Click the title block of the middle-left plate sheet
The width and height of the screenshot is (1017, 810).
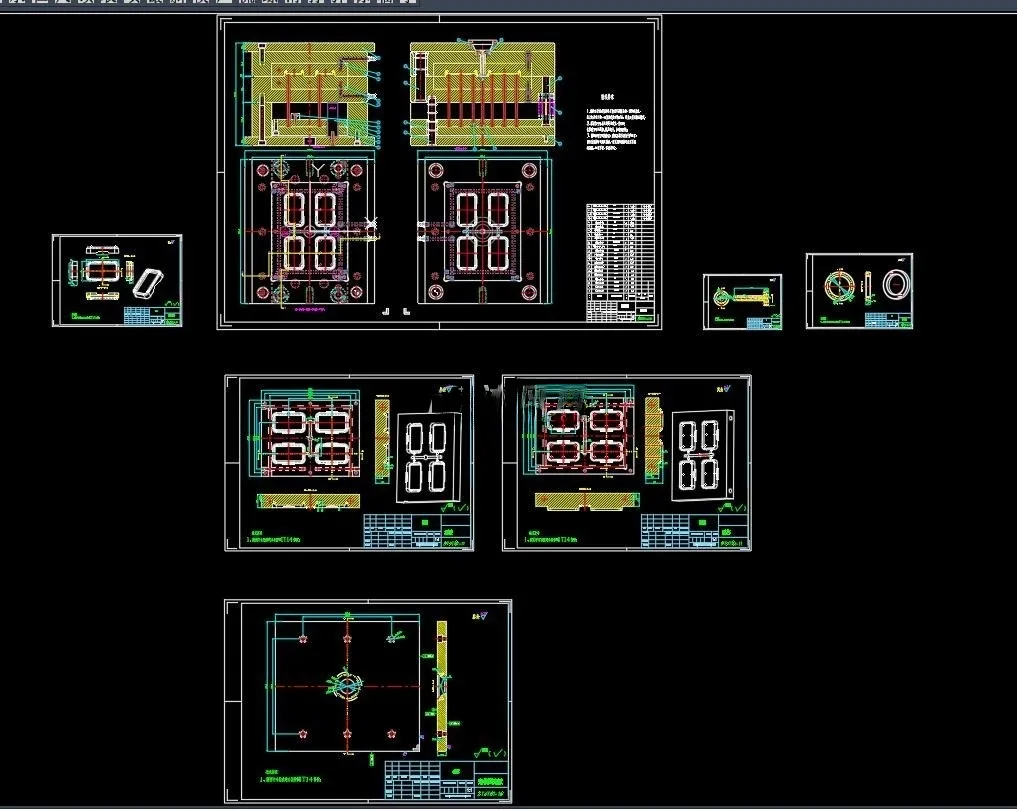(418, 532)
